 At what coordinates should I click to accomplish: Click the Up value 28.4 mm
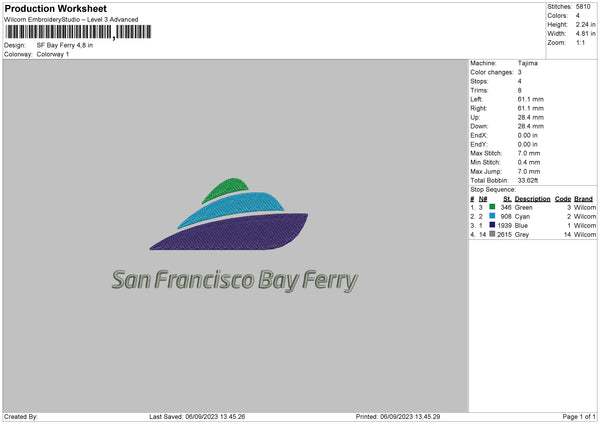[x=530, y=117]
